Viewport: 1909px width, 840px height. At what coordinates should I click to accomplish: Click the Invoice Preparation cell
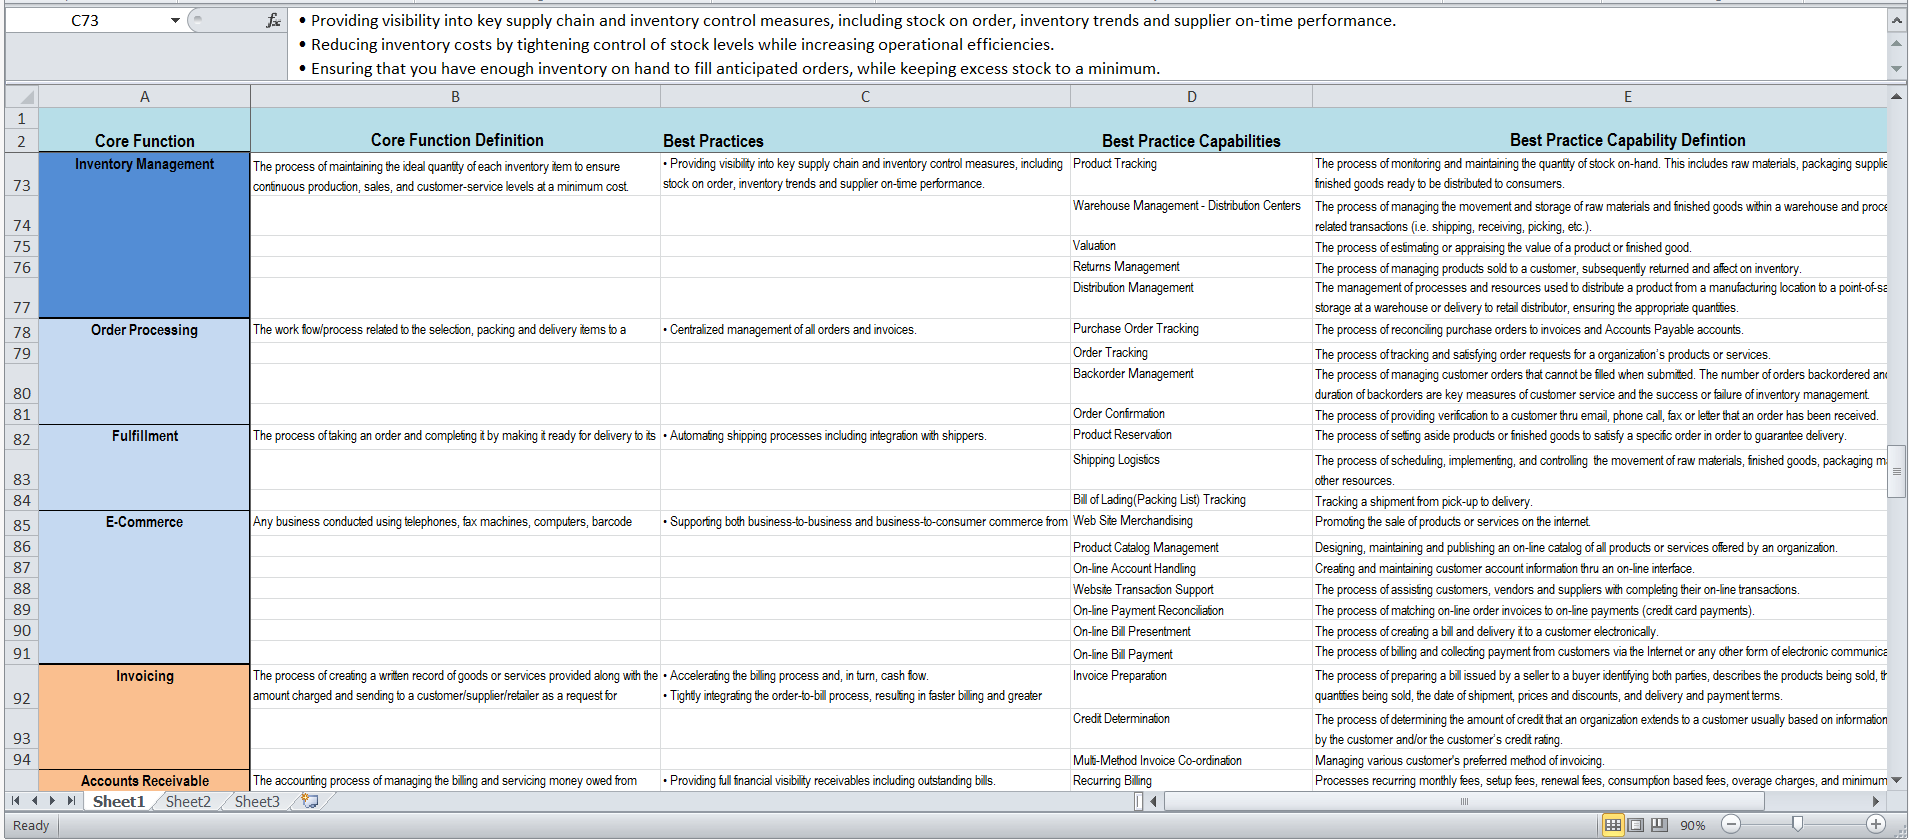pos(1191,686)
